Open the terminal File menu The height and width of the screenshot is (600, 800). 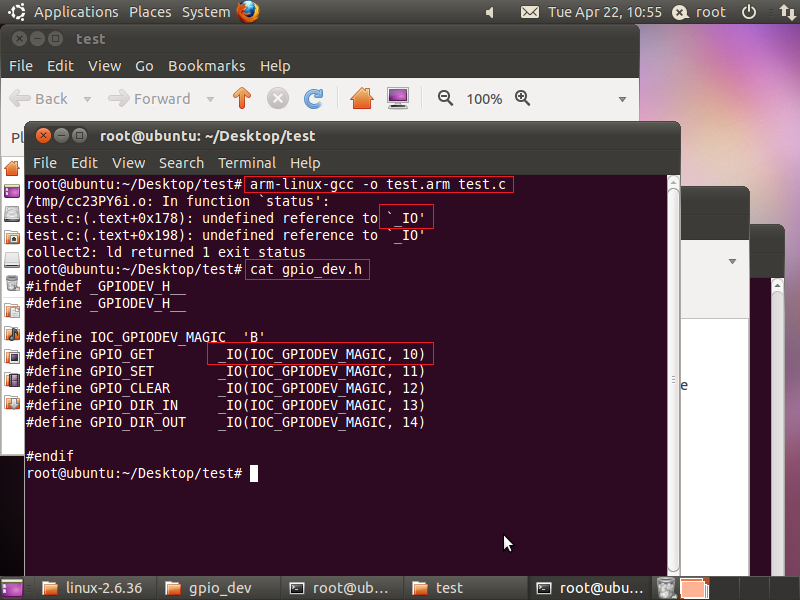click(x=45, y=163)
